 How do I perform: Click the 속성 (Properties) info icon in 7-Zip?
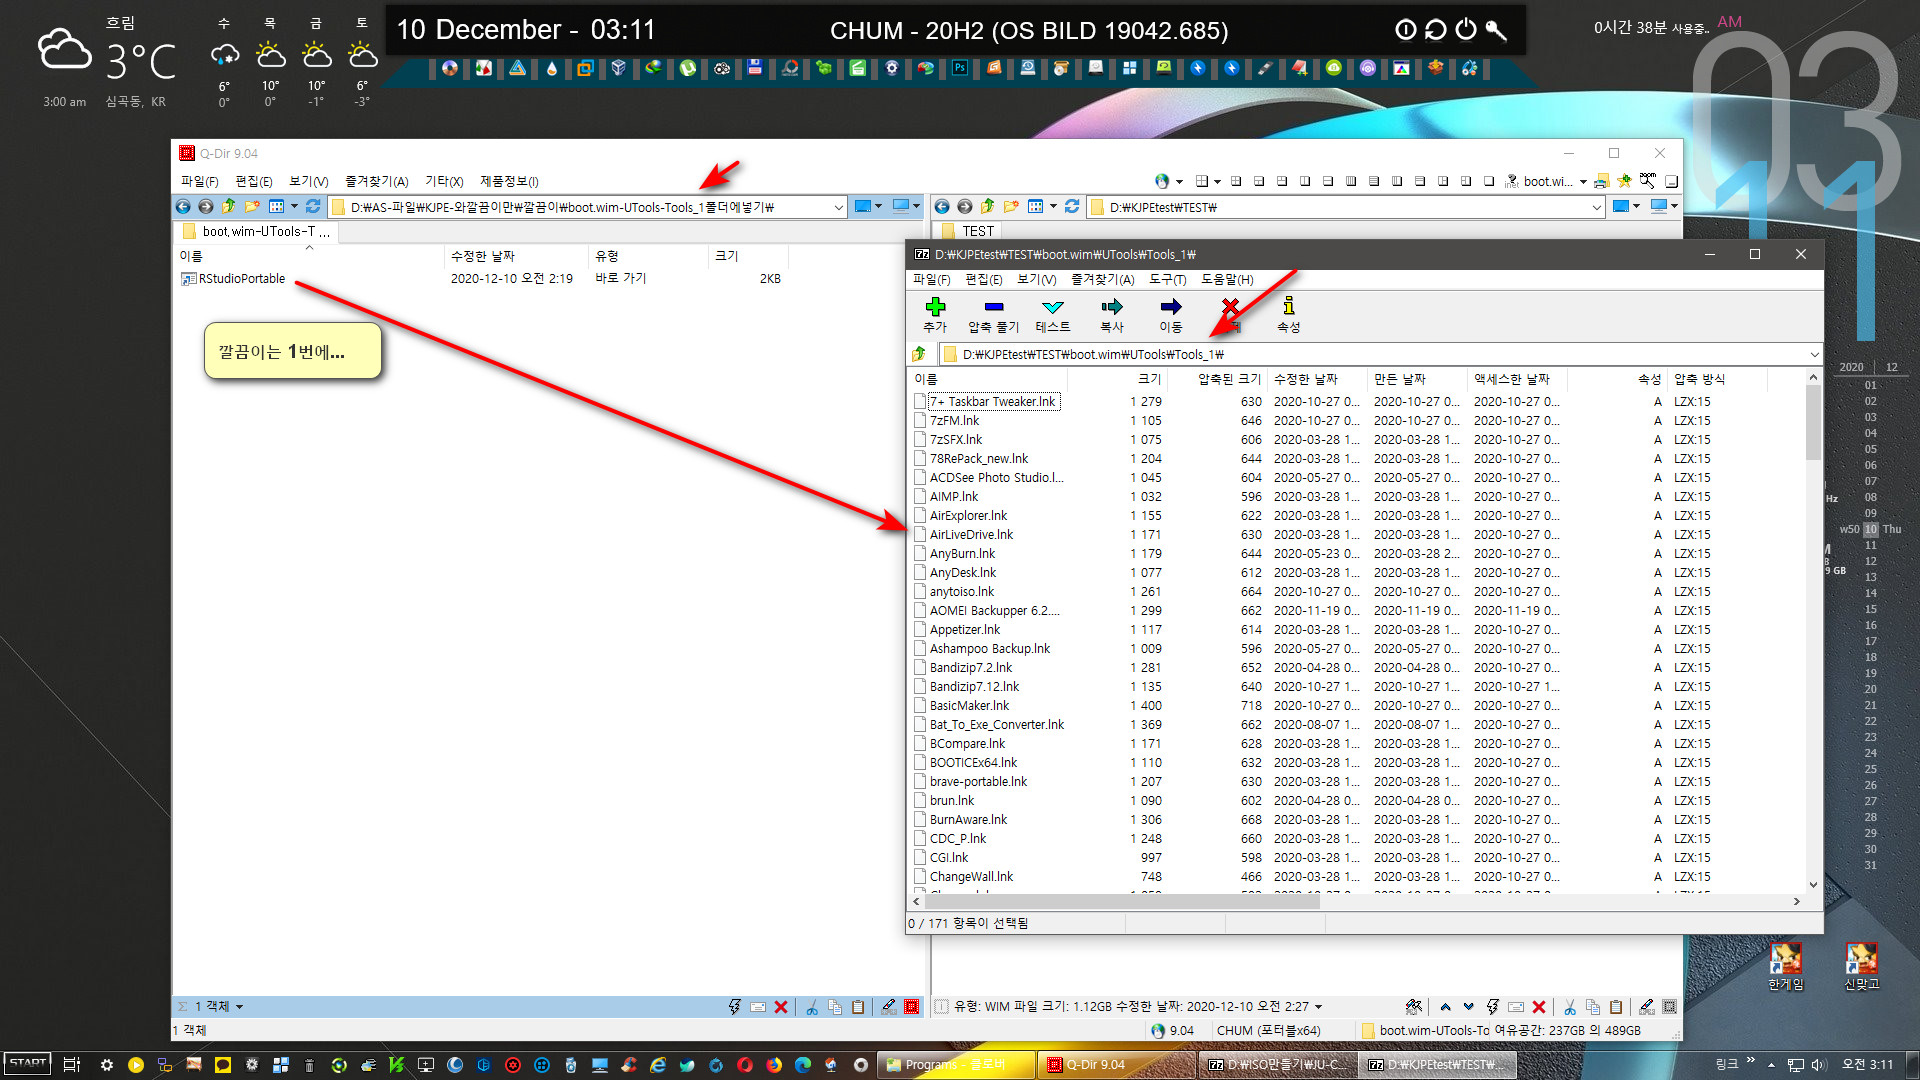pos(1289,306)
